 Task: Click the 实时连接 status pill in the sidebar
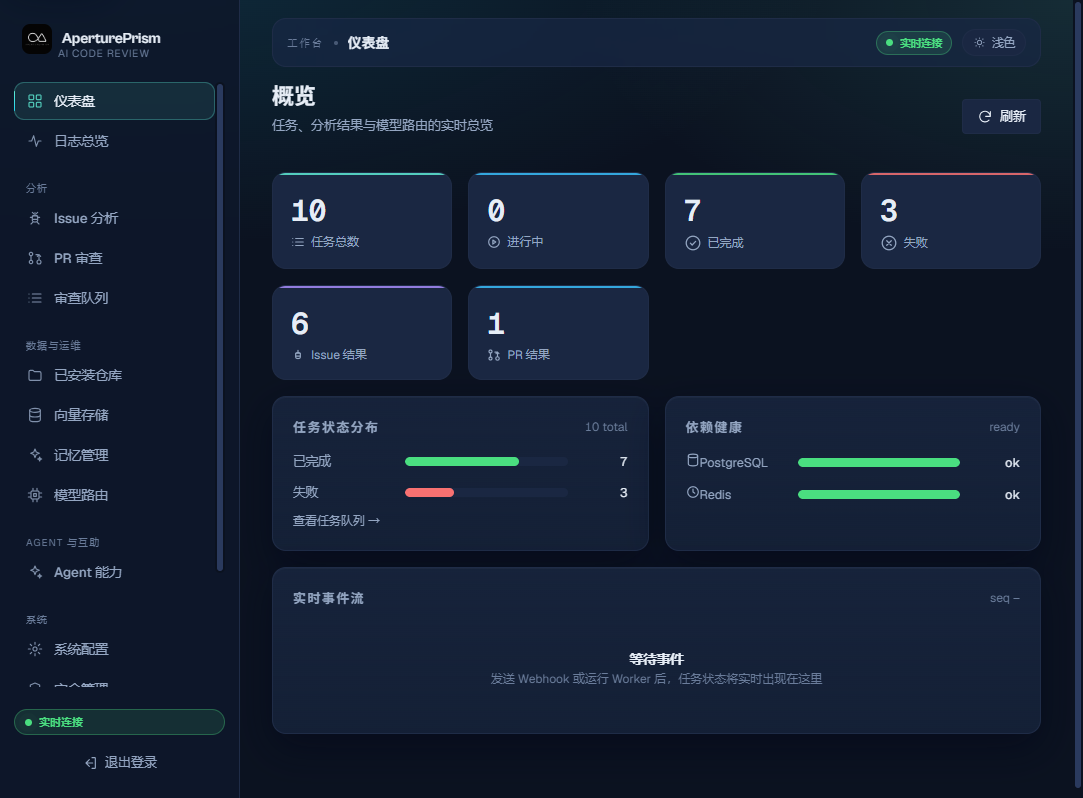point(119,722)
